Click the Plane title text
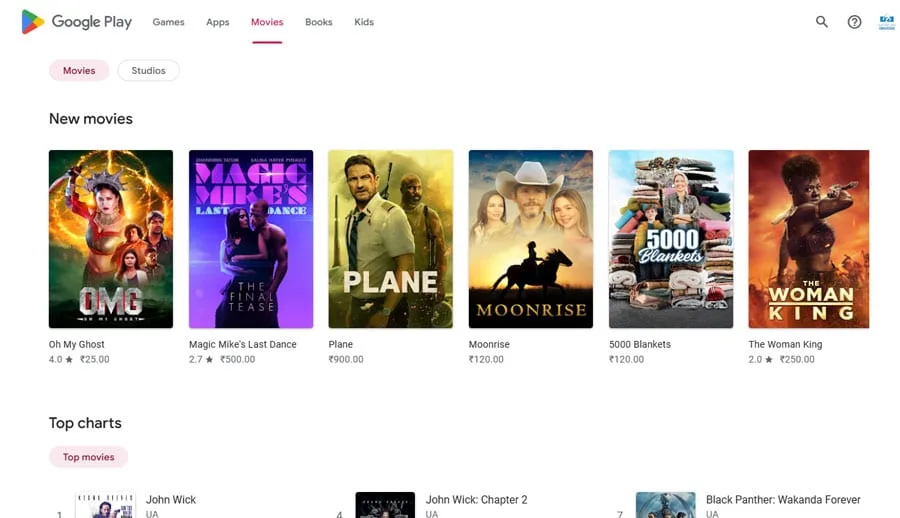Image resolution: width=900 pixels, height=518 pixels. tap(340, 344)
